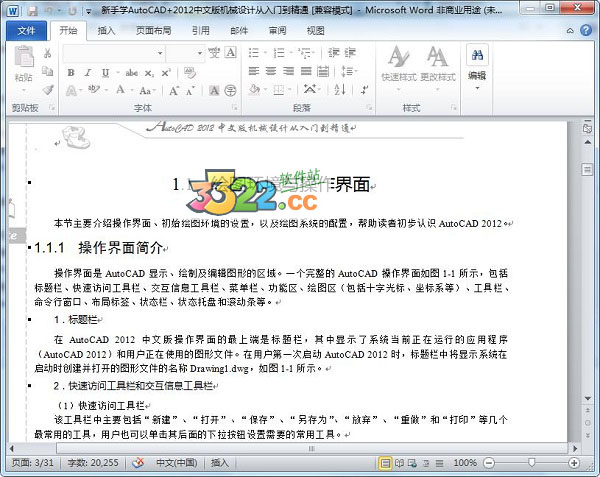Image resolution: width=600 pixels, height=477 pixels.
Task: Switch to the Review tab
Action: [x=277, y=31]
